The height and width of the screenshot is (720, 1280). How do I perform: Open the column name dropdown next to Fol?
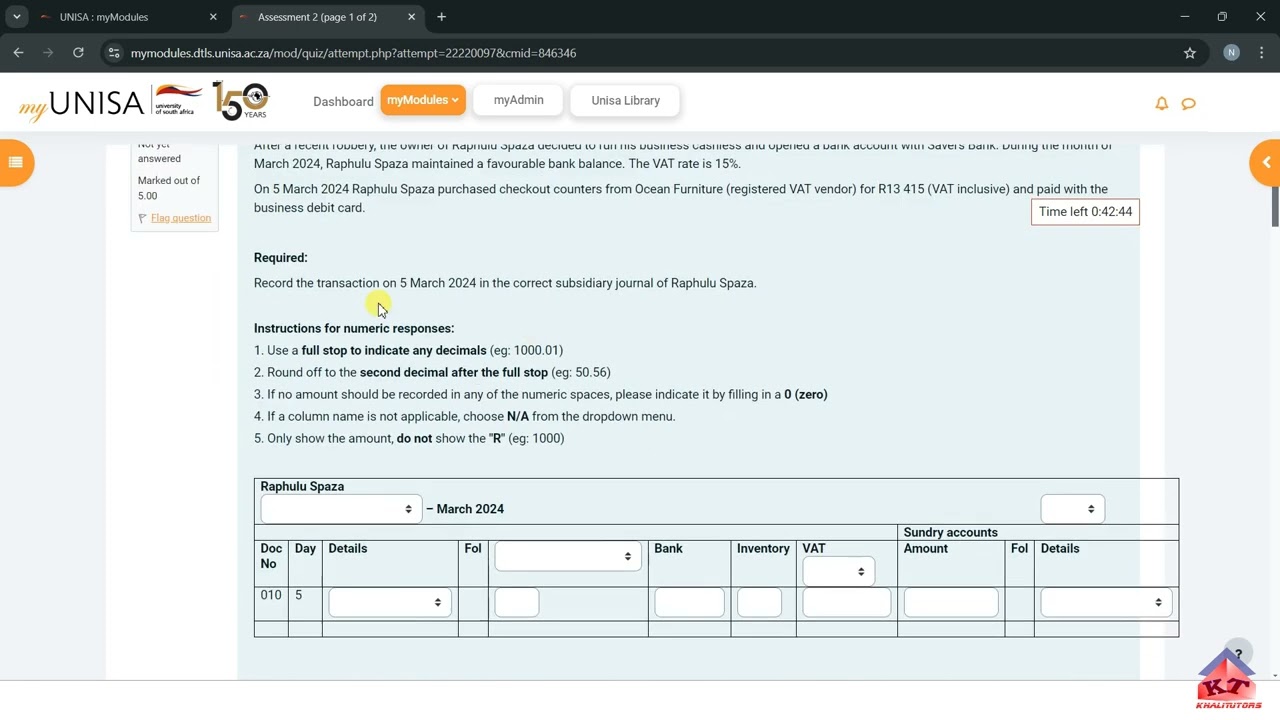point(567,556)
